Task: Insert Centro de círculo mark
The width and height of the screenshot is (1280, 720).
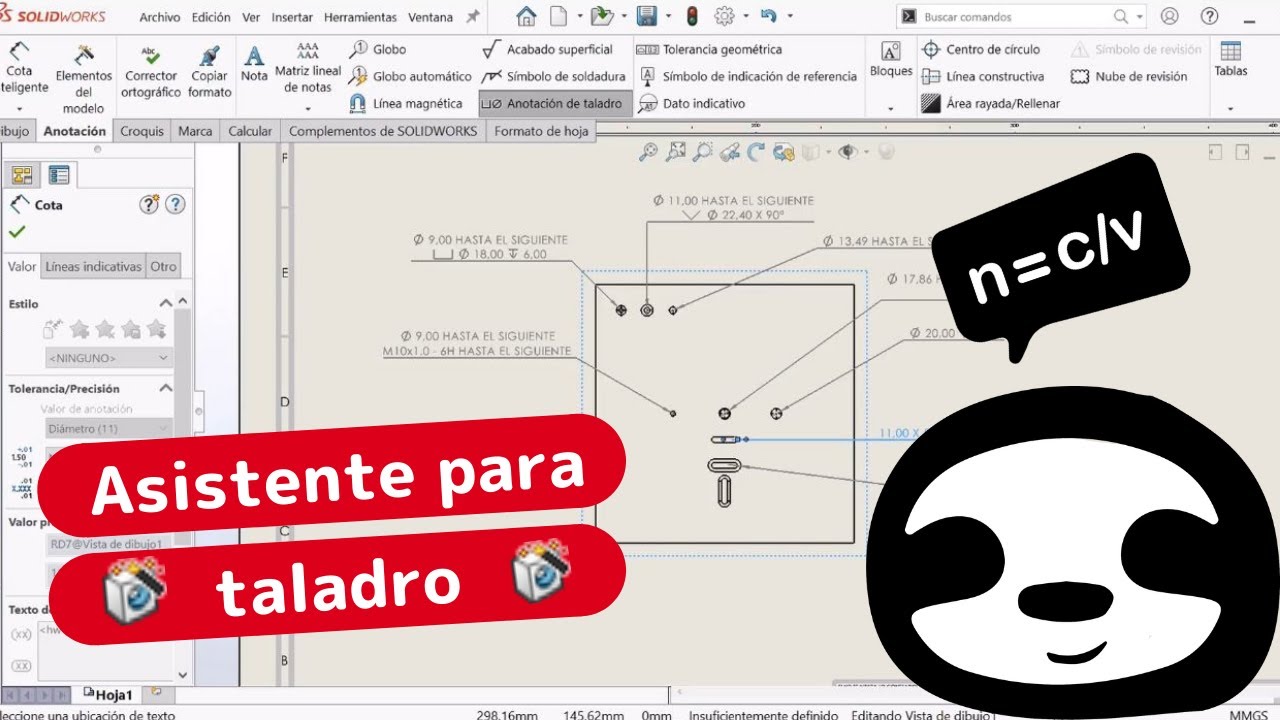Action: click(x=982, y=49)
